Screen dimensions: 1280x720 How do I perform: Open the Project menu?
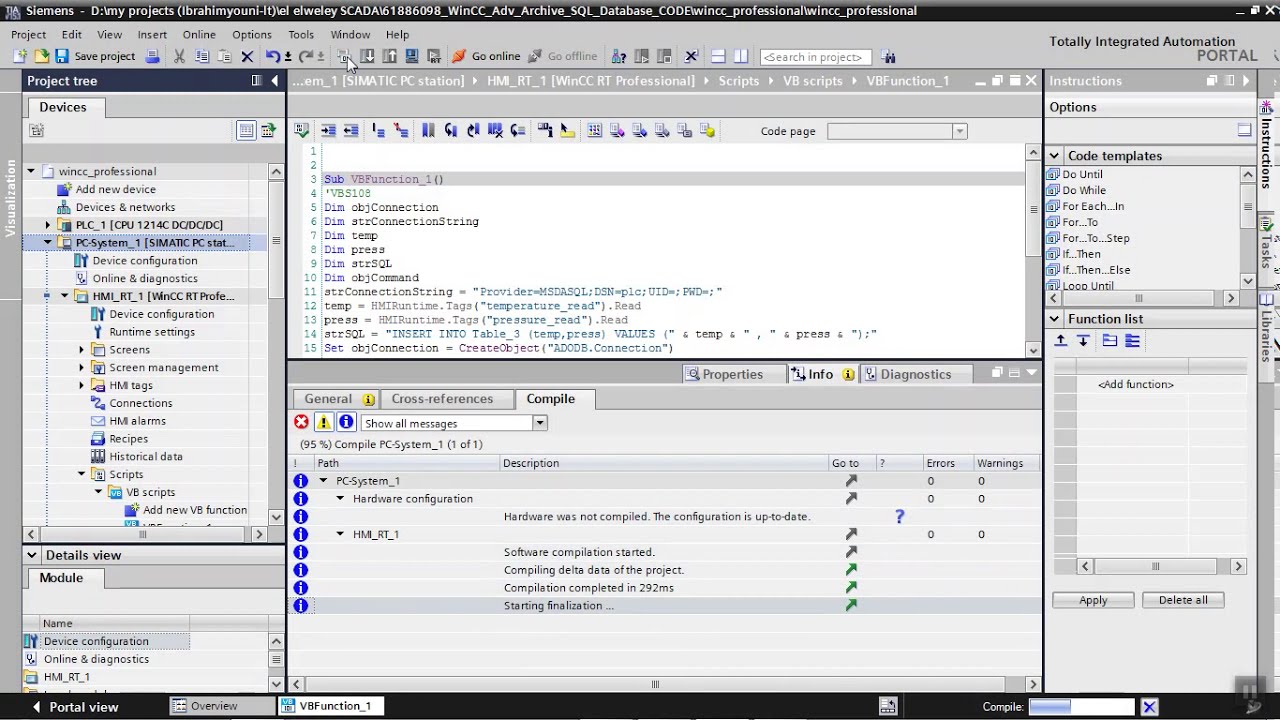[x=29, y=34]
